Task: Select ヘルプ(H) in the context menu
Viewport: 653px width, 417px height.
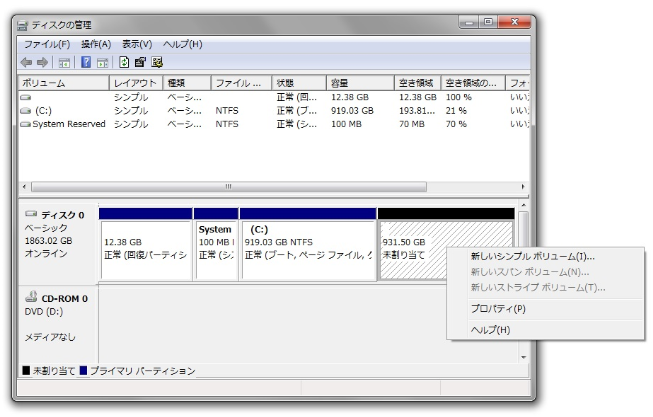Action: point(490,330)
